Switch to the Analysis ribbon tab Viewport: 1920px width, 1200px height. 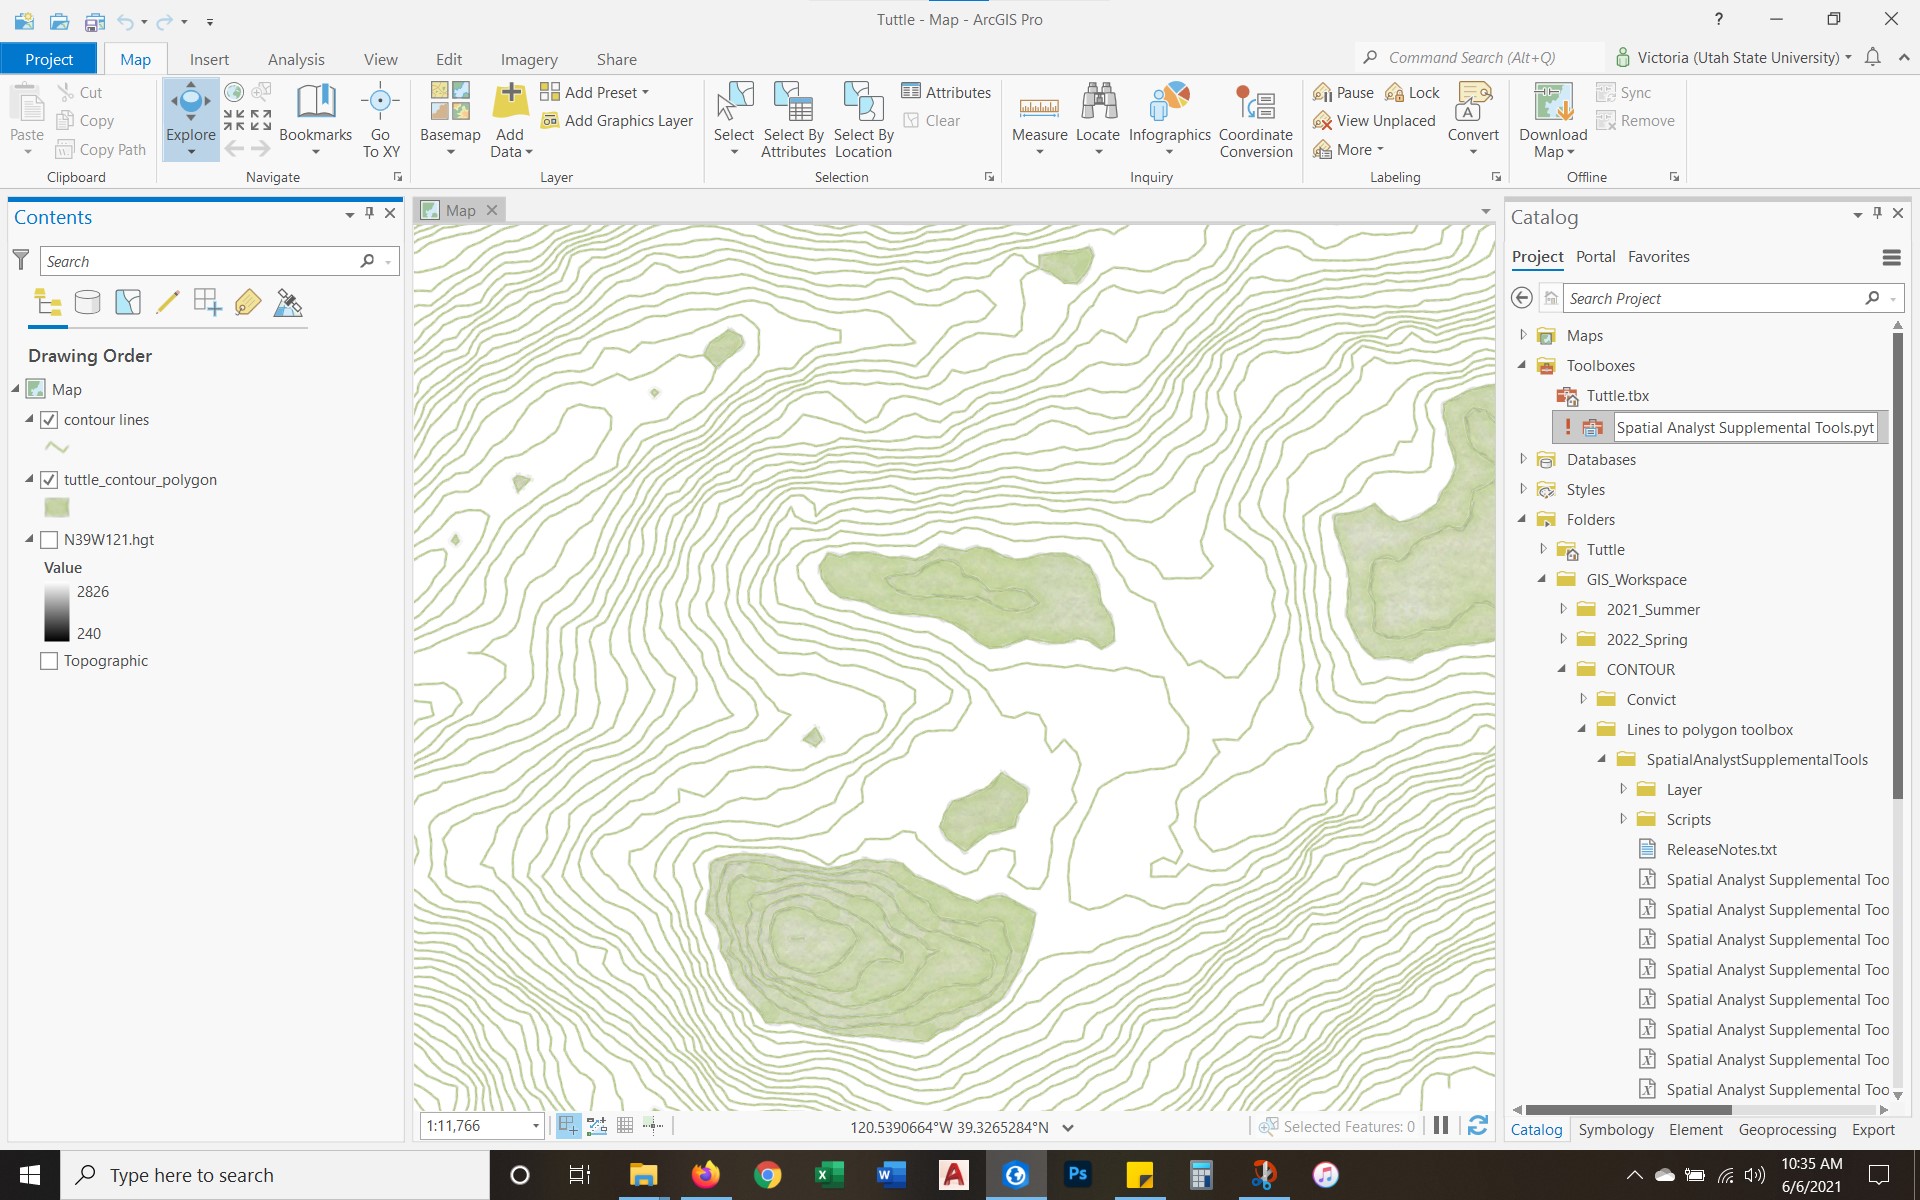[296, 59]
